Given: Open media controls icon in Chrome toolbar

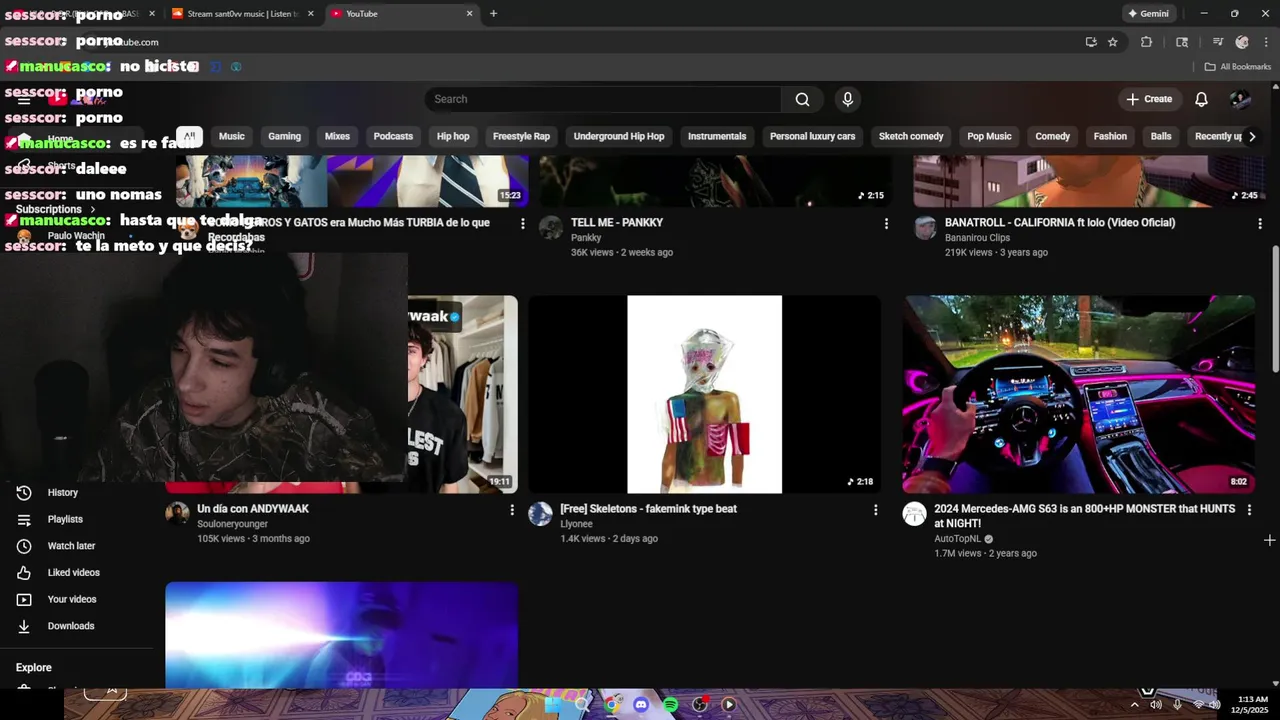Looking at the screenshot, I should (1218, 42).
